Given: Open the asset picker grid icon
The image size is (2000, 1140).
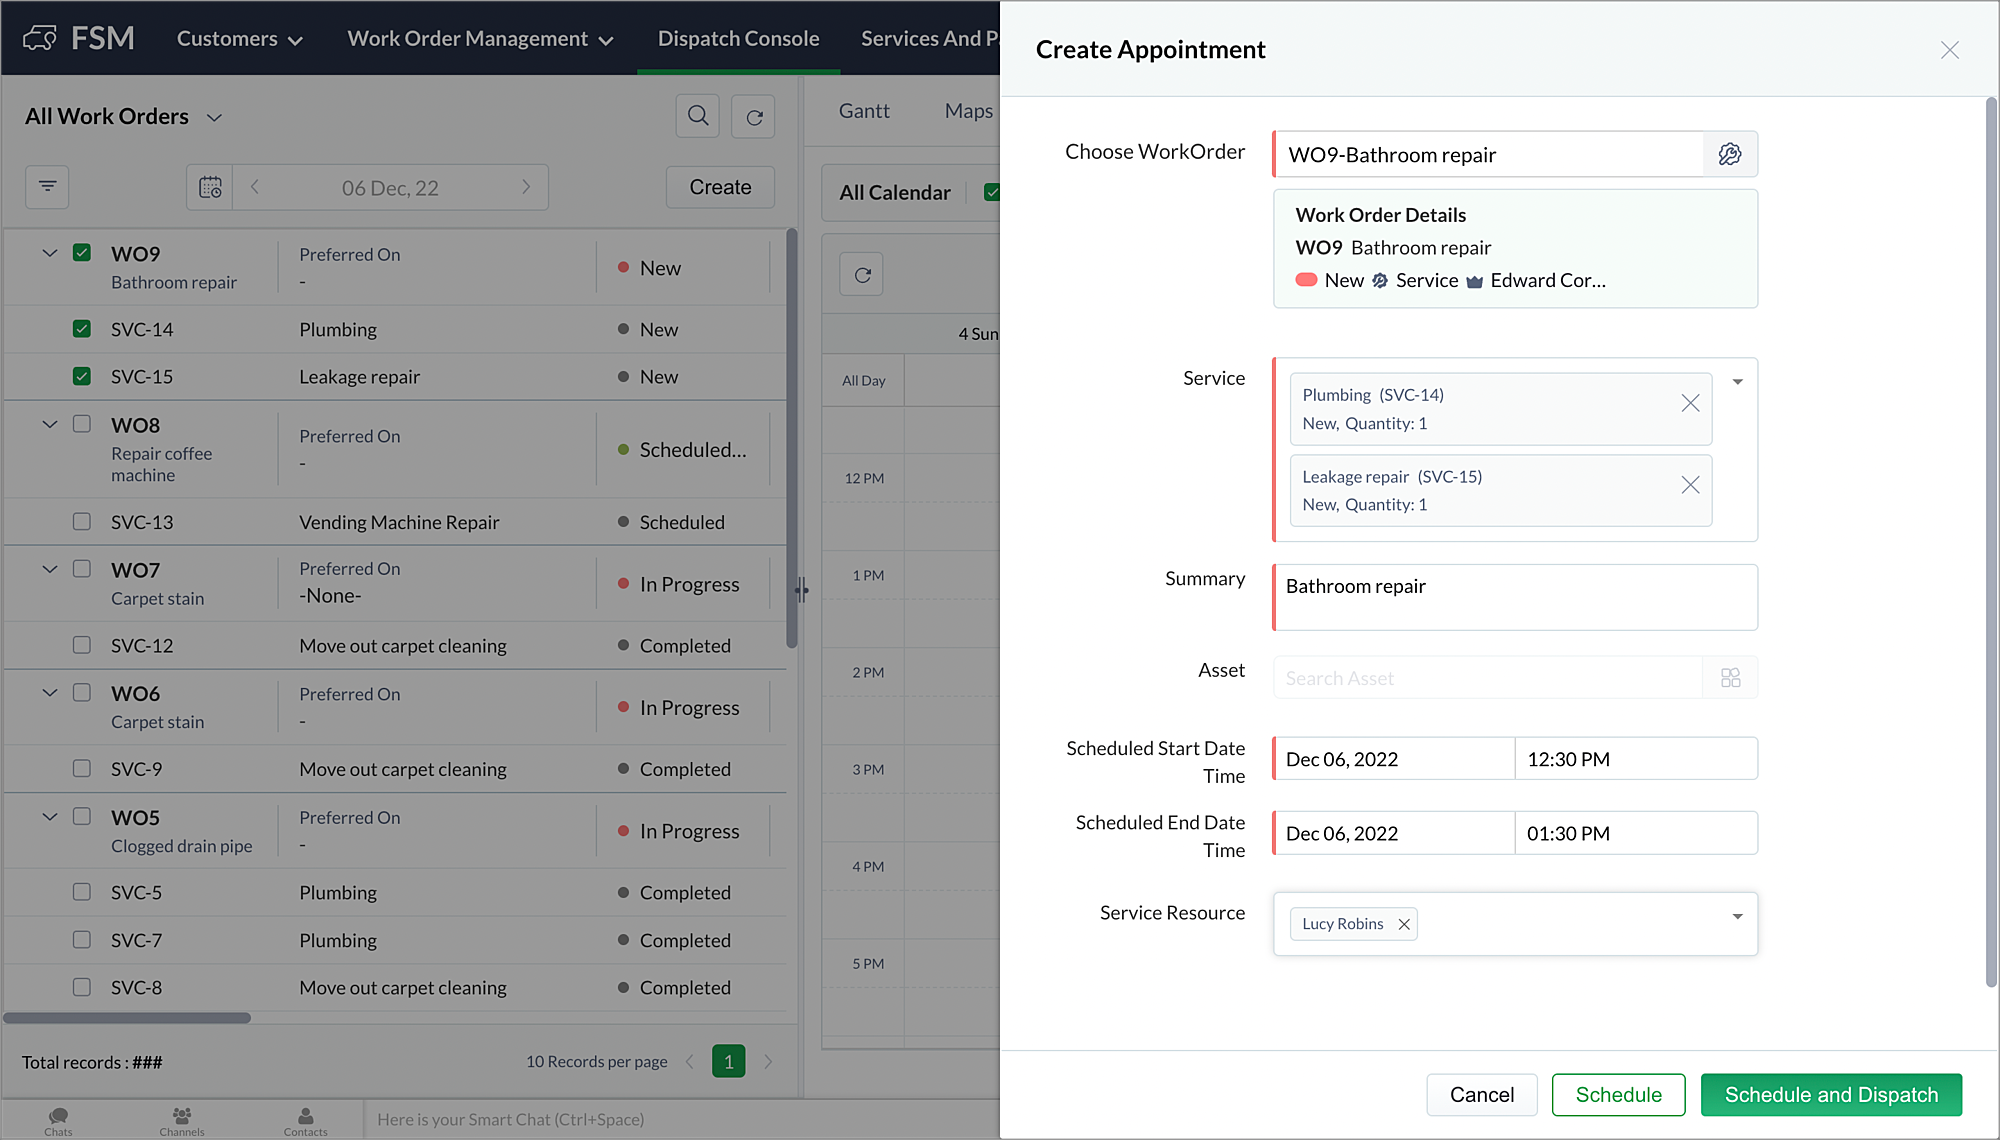Looking at the screenshot, I should 1730,678.
